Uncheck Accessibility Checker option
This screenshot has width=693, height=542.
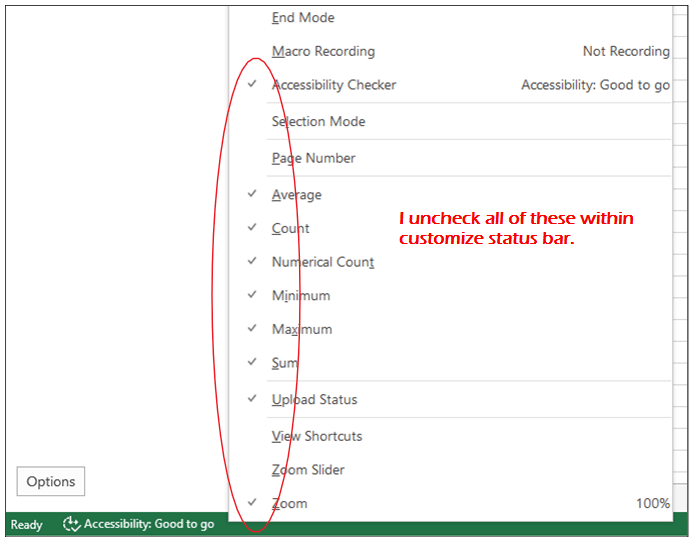click(x=451, y=84)
